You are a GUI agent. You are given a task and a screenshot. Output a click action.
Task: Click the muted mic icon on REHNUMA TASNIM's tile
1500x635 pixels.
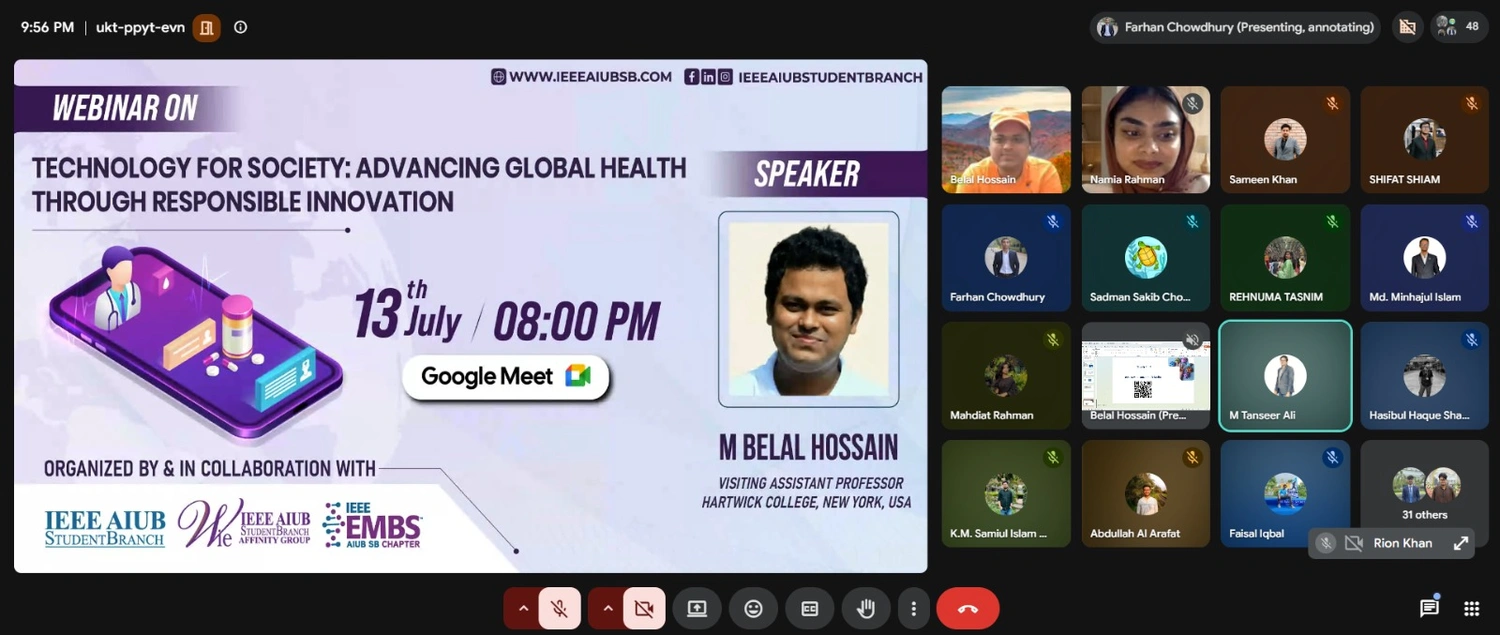1332,222
